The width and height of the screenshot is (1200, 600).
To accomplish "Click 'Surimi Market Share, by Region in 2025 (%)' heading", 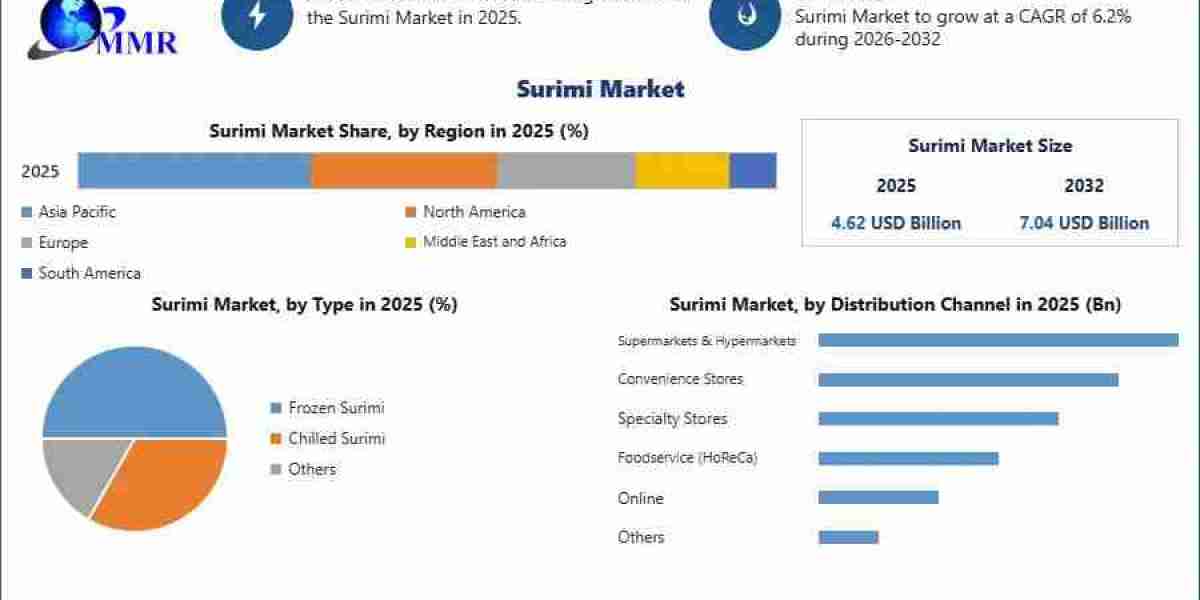I will pos(399,131).
